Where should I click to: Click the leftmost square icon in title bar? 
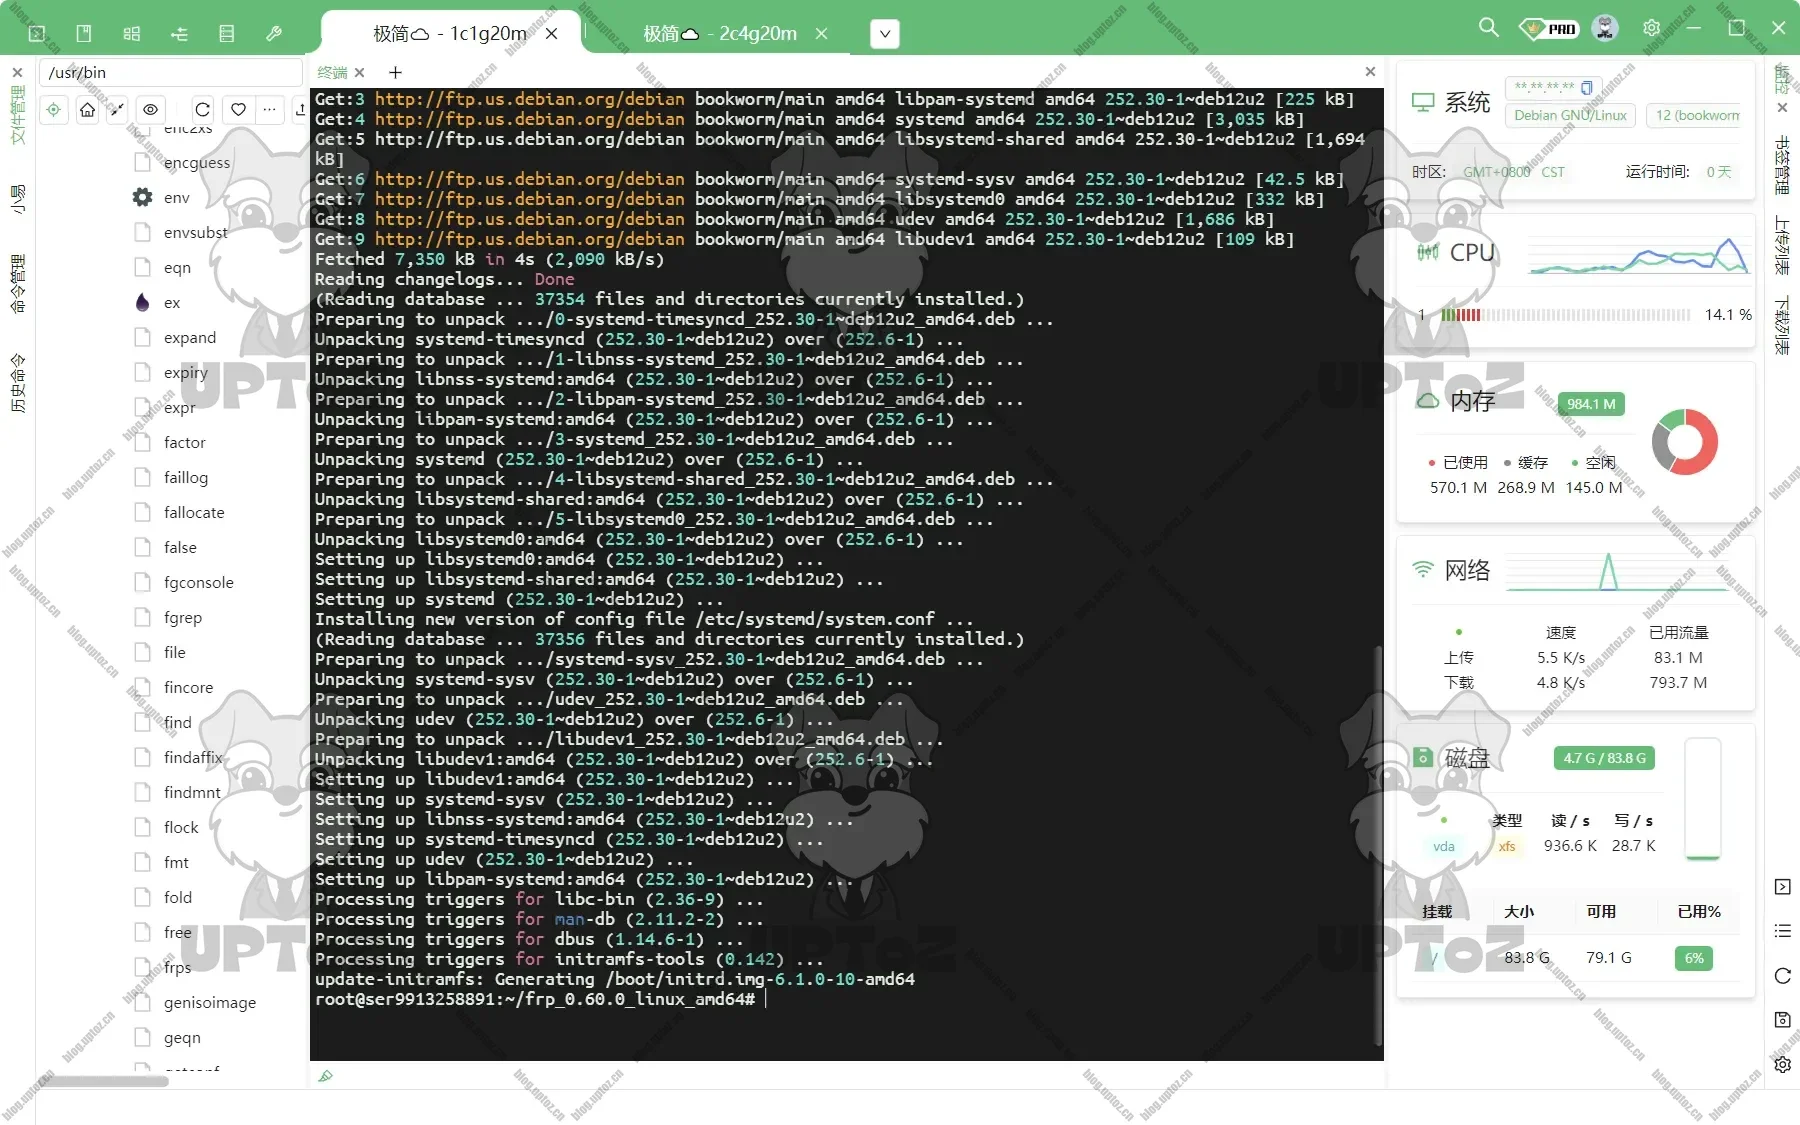tap(37, 33)
